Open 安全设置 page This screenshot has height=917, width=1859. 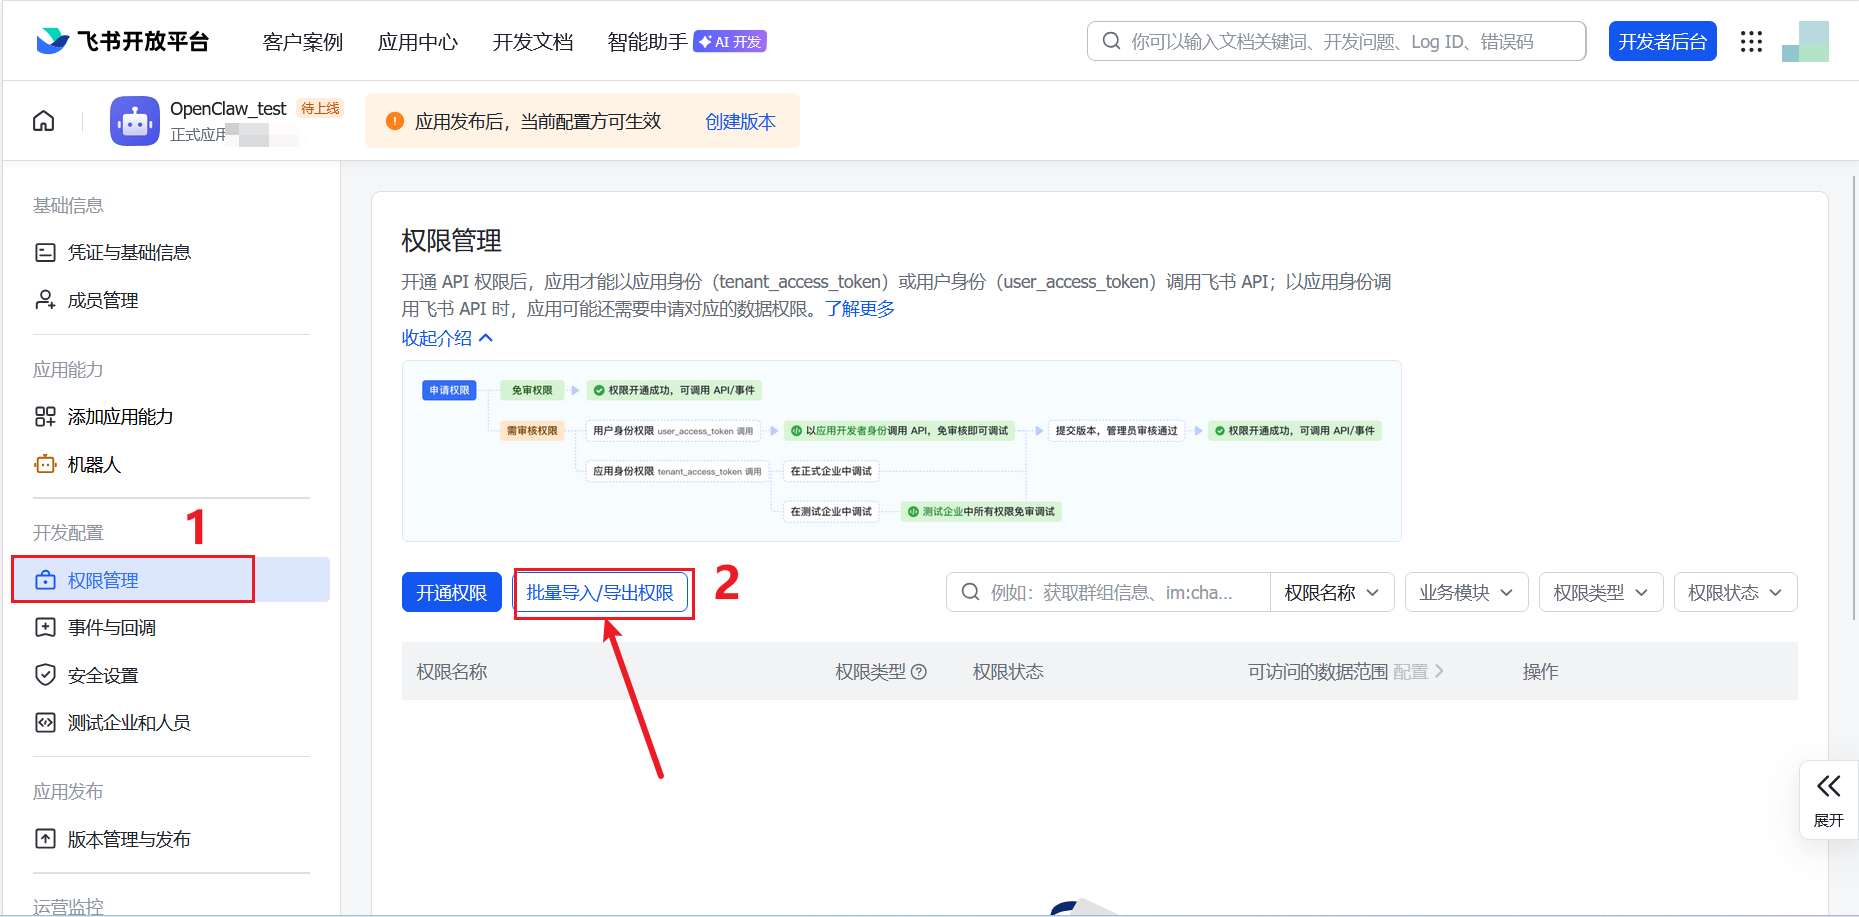pos(101,675)
